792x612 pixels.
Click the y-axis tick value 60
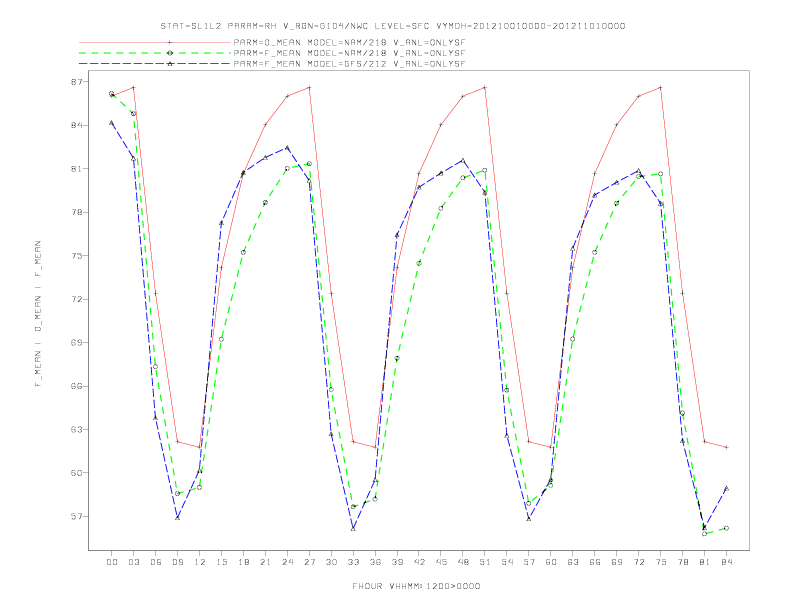click(77, 473)
